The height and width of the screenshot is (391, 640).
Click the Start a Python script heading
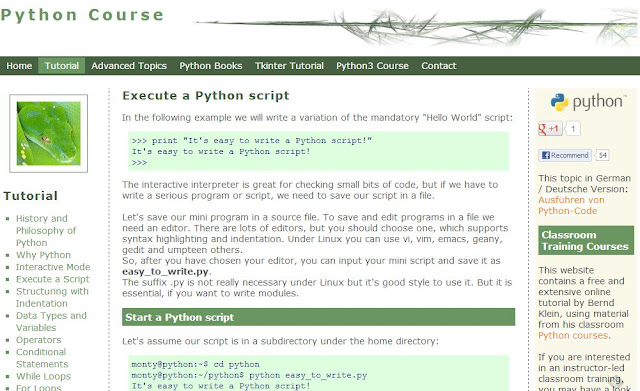click(318, 317)
